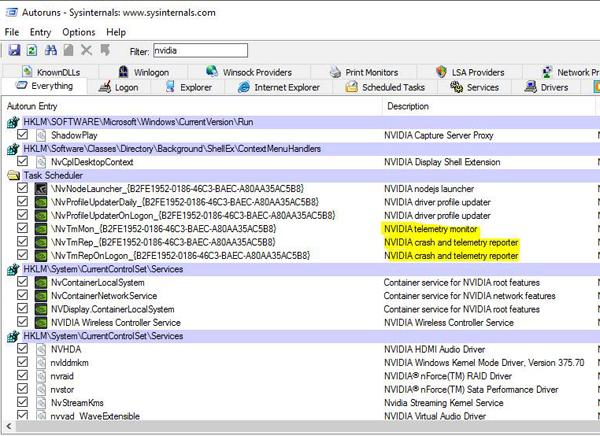Viewport: 600px width, 436px height.
Task: Open the Options menu
Action: (79, 32)
